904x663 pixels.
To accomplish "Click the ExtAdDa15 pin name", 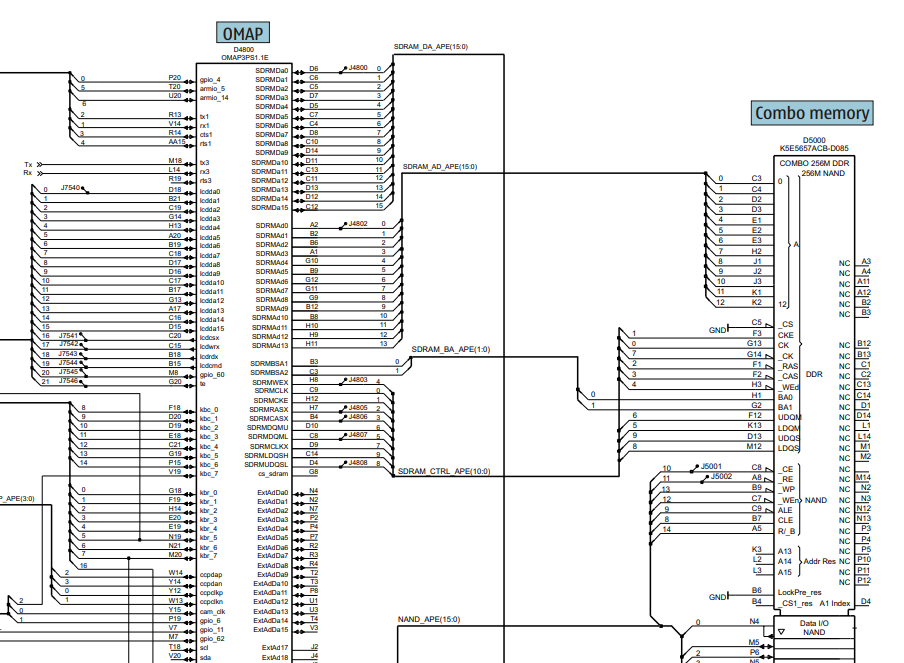I will pos(271,630).
